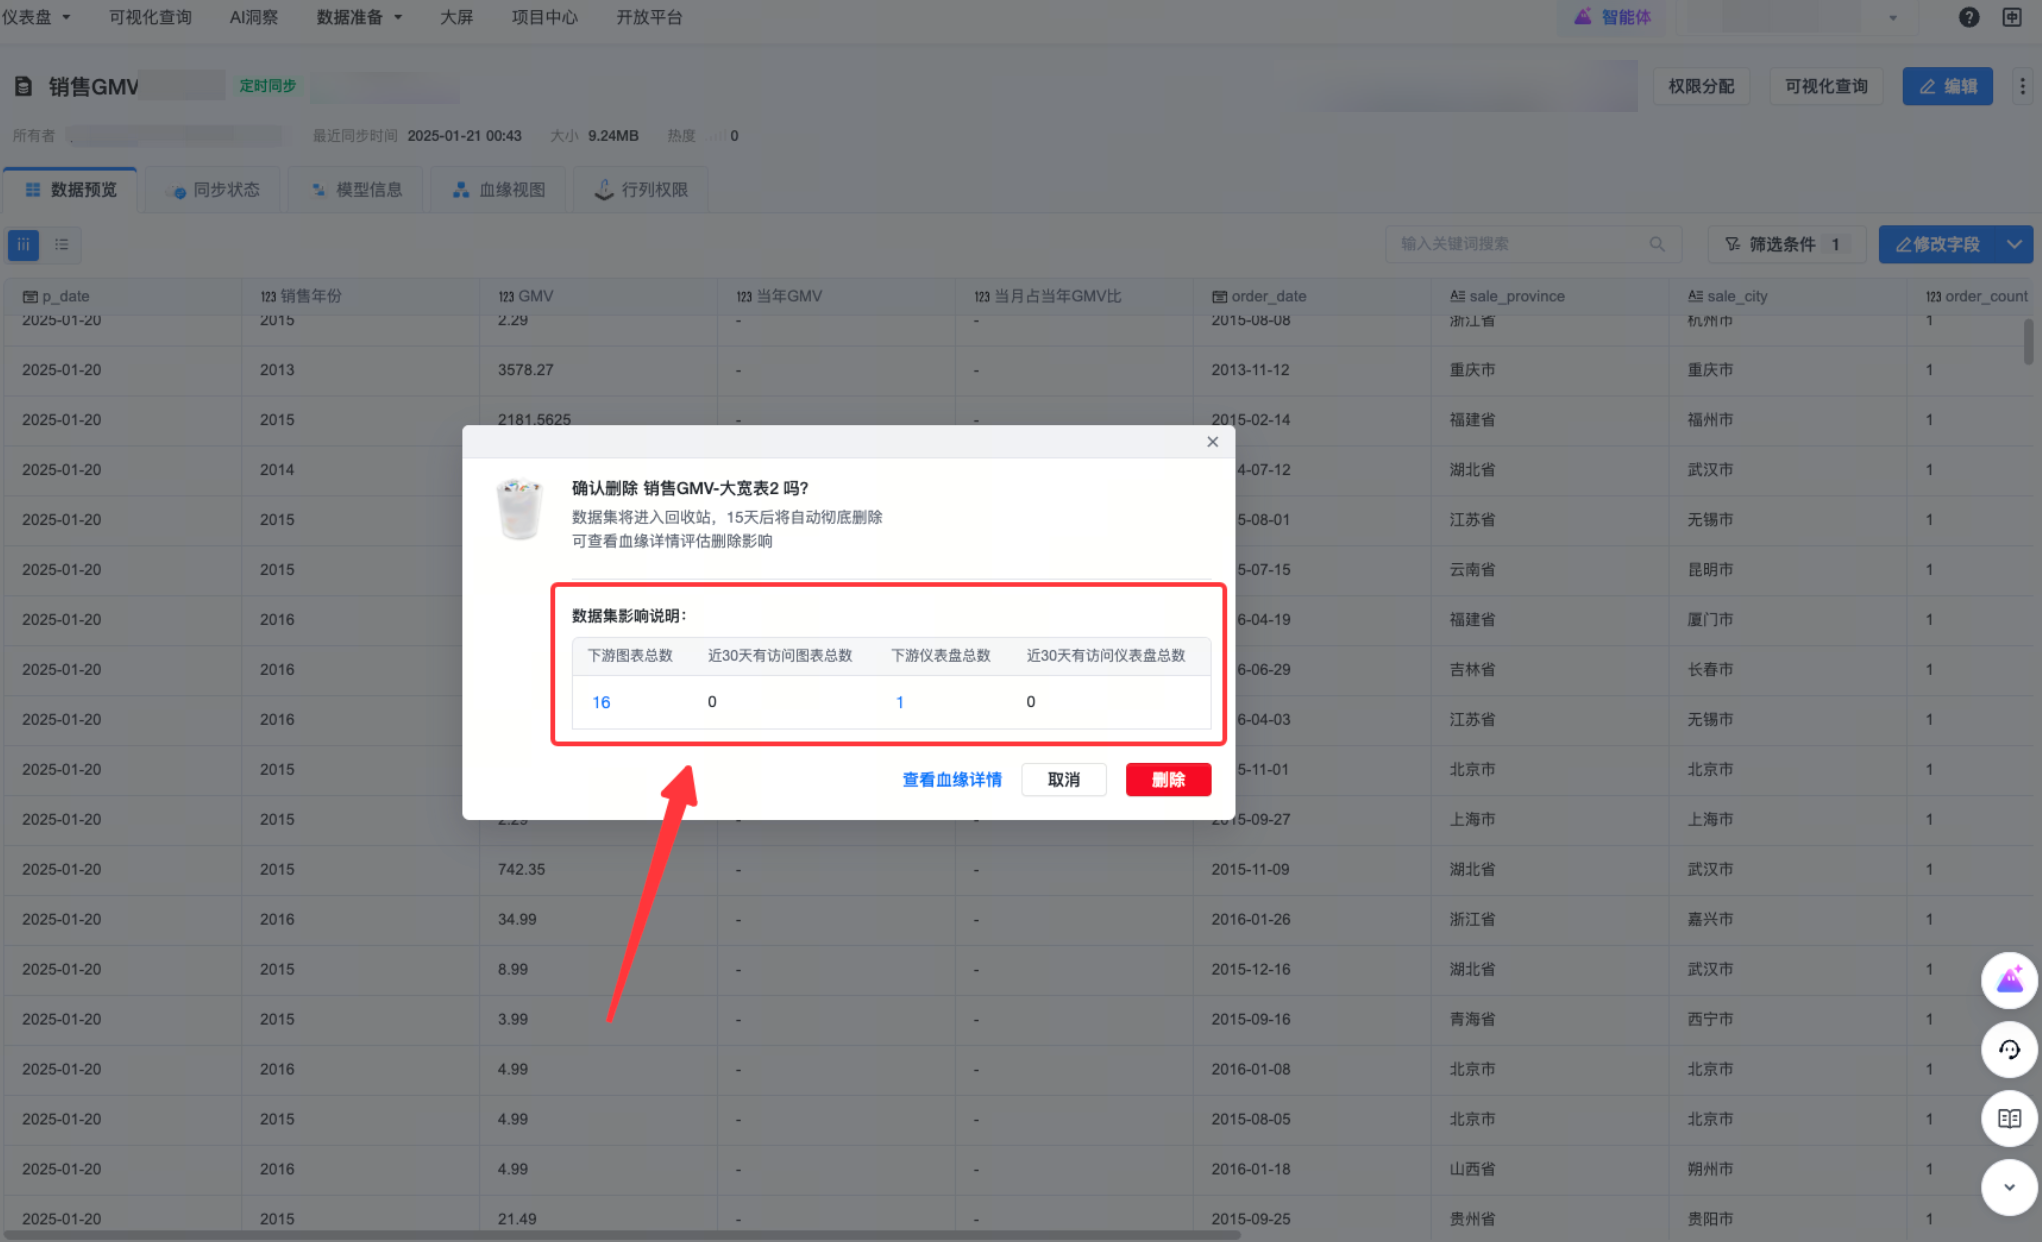The height and width of the screenshot is (1242, 2042).
Task: Click the search magnifier icon
Action: click(x=1657, y=244)
